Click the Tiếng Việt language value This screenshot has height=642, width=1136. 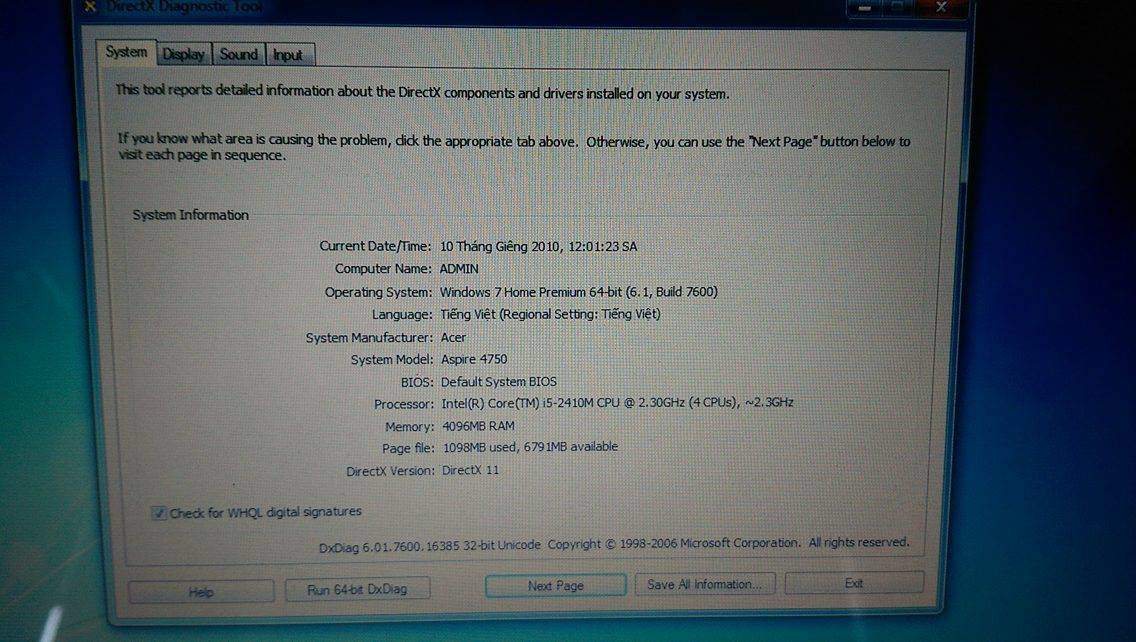(x=550, y=314)
